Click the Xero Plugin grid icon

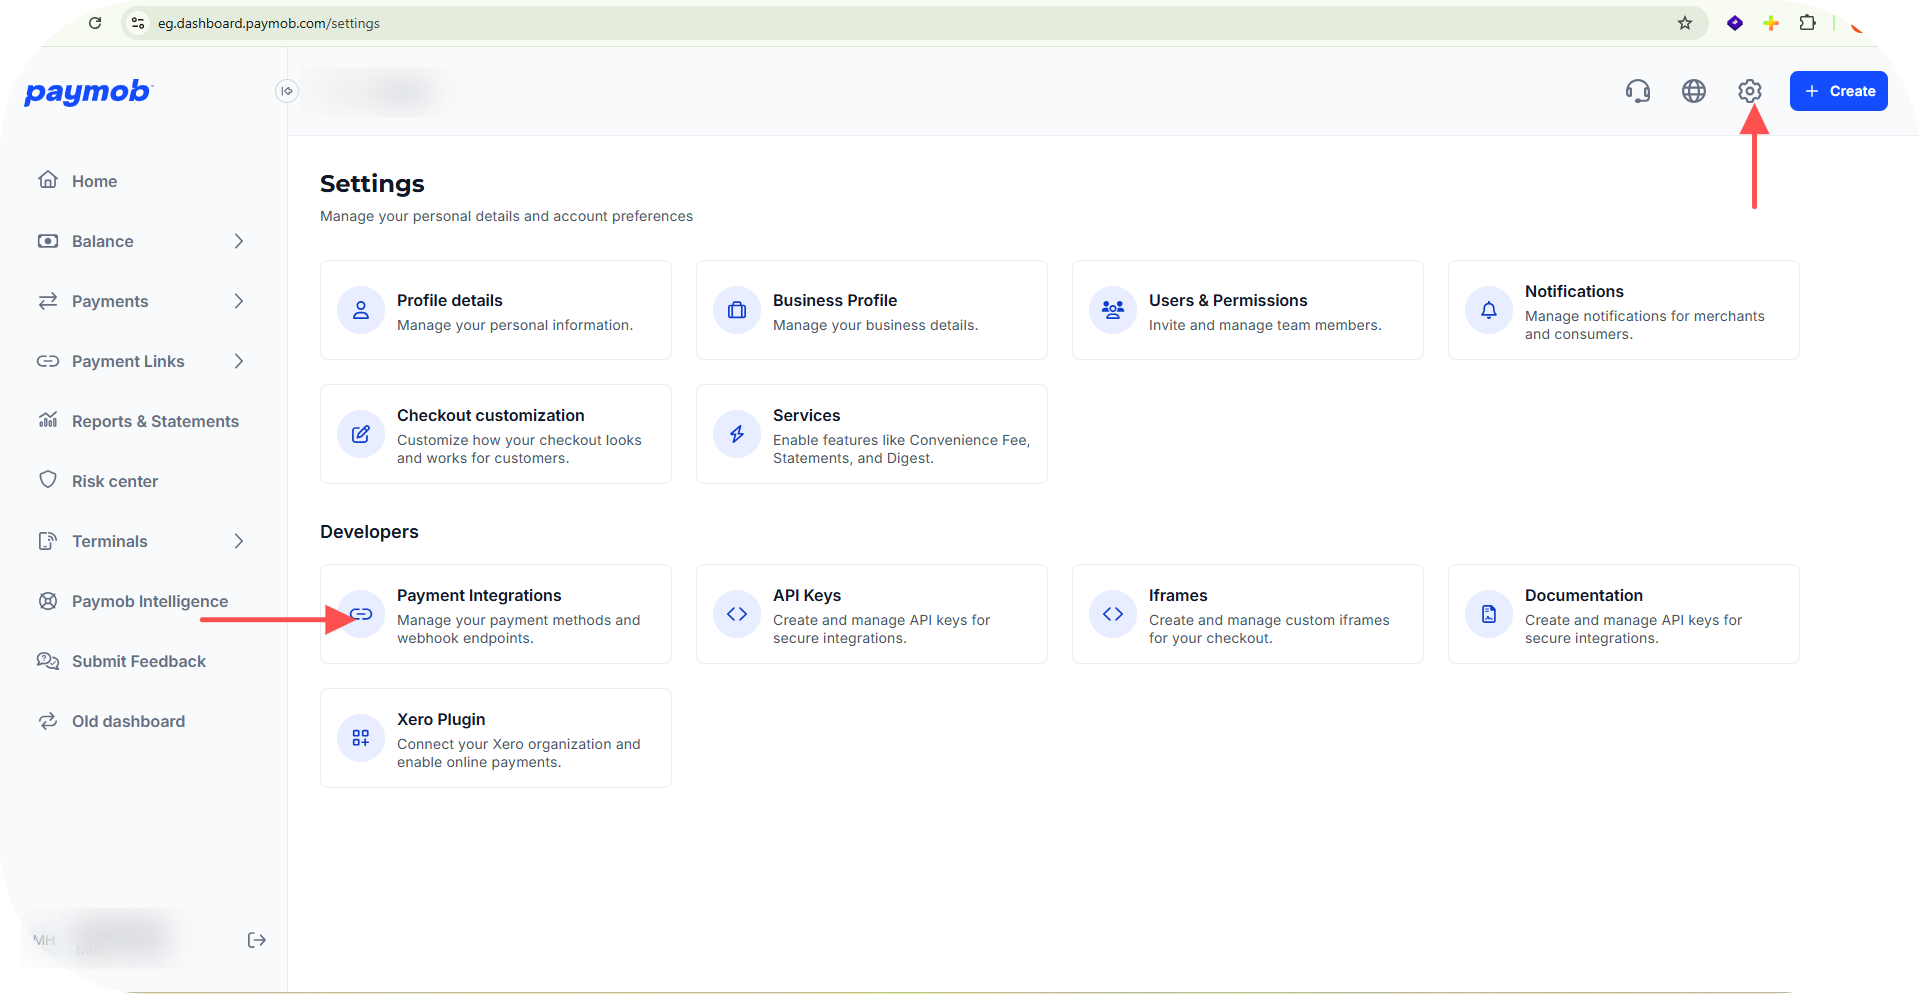click(x=361, y=738)
